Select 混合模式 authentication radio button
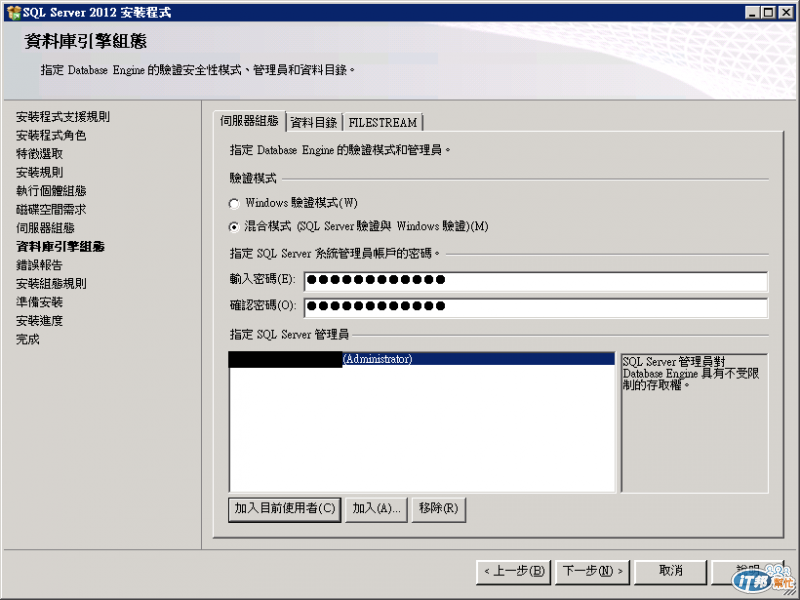Screen dimensions: 800x600 coord(234,227)
